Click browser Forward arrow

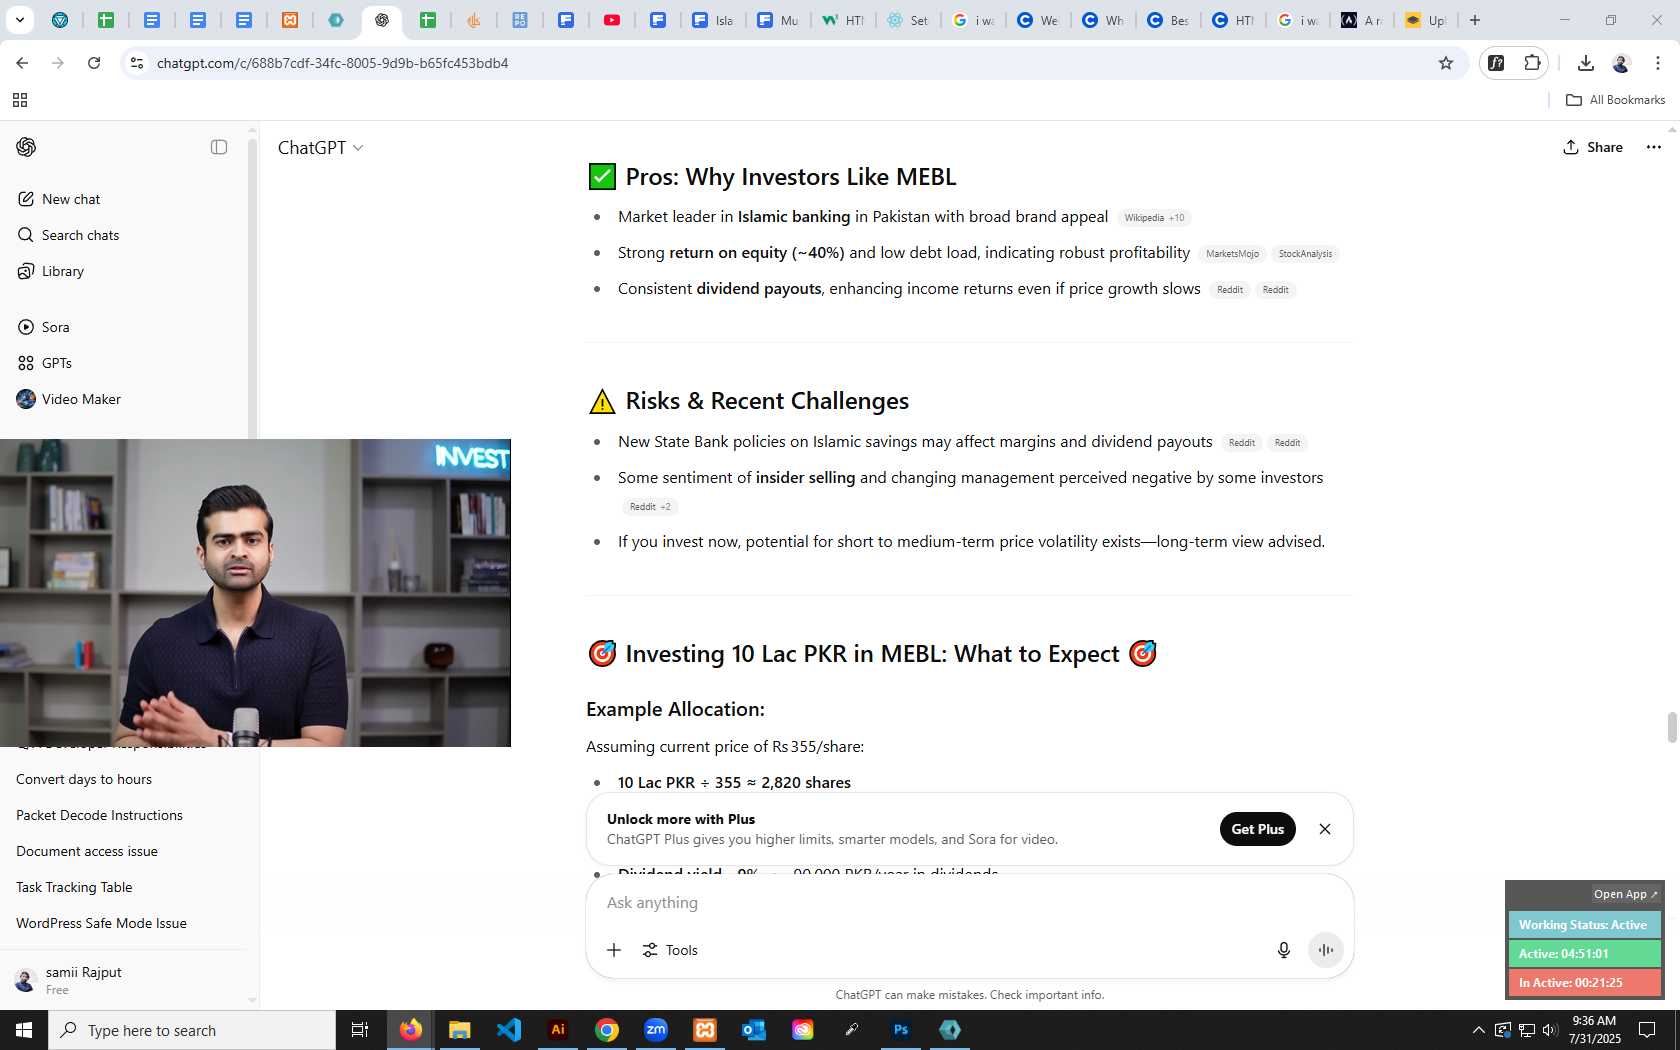pyautogui.click(x=58, y=63)
